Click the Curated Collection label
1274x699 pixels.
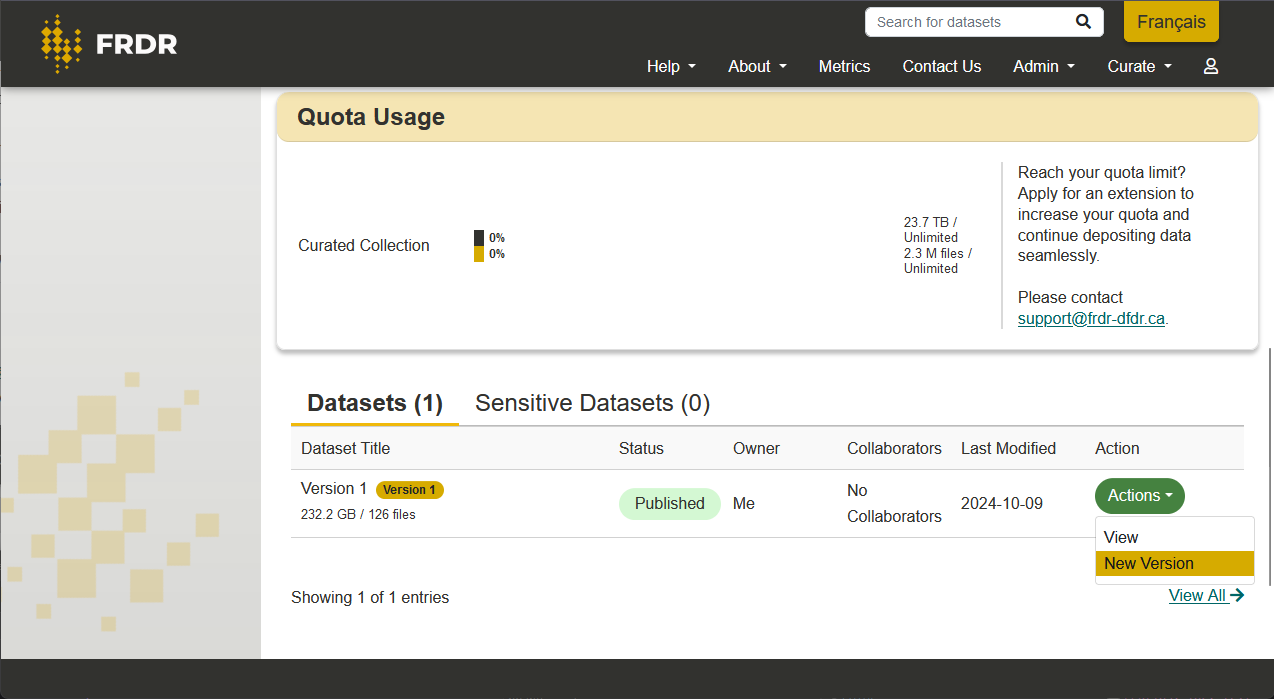[364, 245]
